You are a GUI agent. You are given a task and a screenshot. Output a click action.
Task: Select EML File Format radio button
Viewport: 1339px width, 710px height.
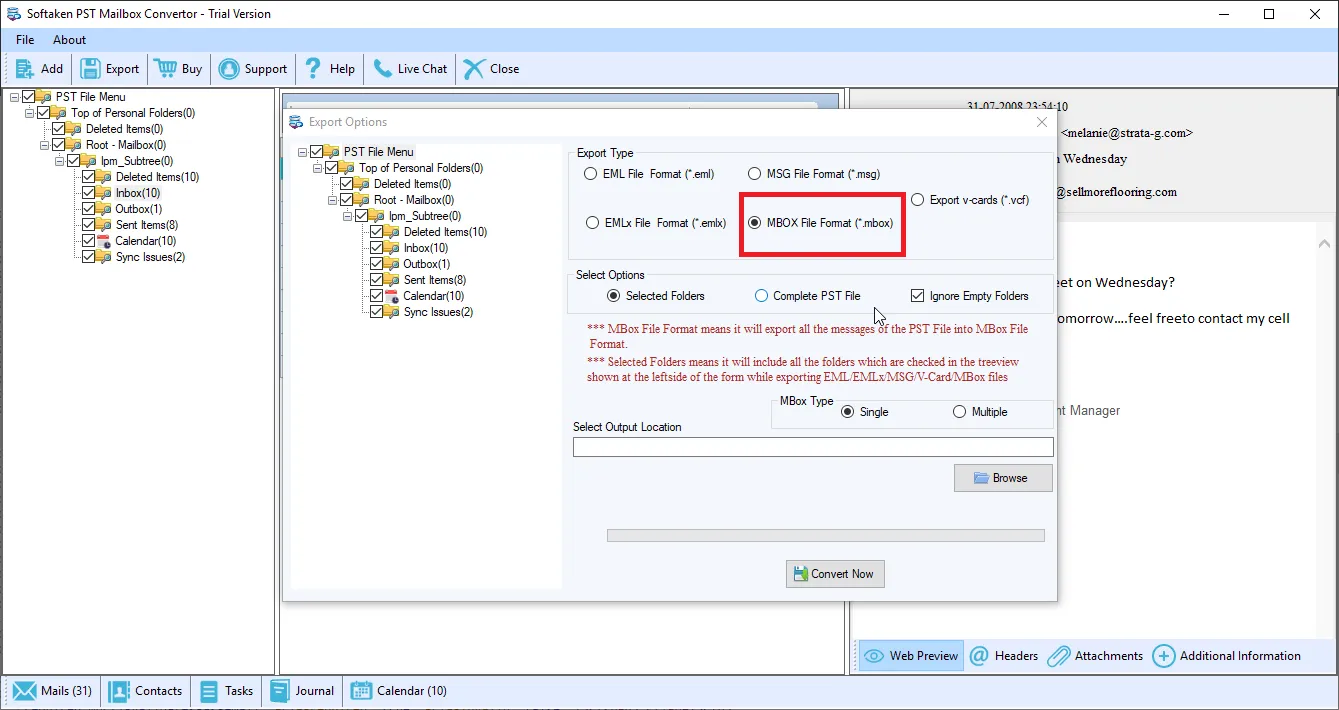point(591,174)
